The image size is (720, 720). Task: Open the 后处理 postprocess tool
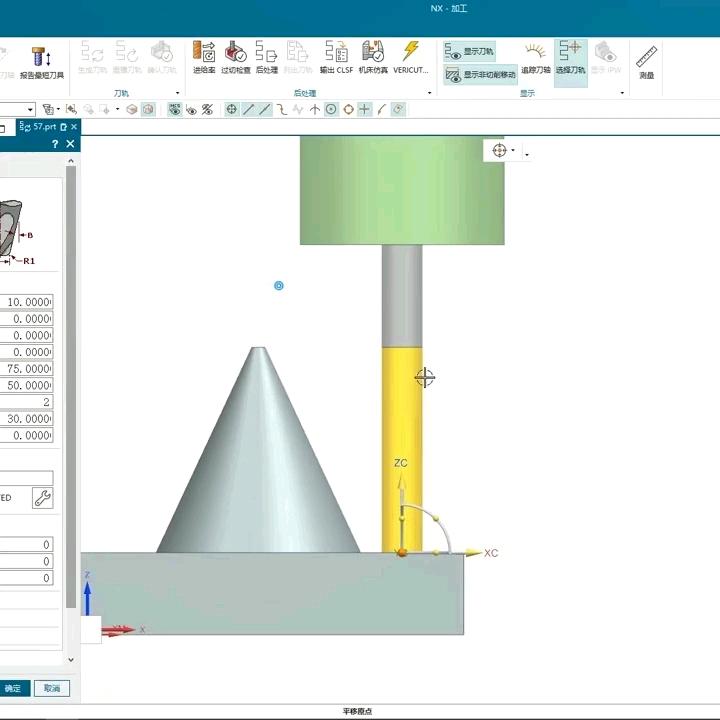tap(266, 57)
